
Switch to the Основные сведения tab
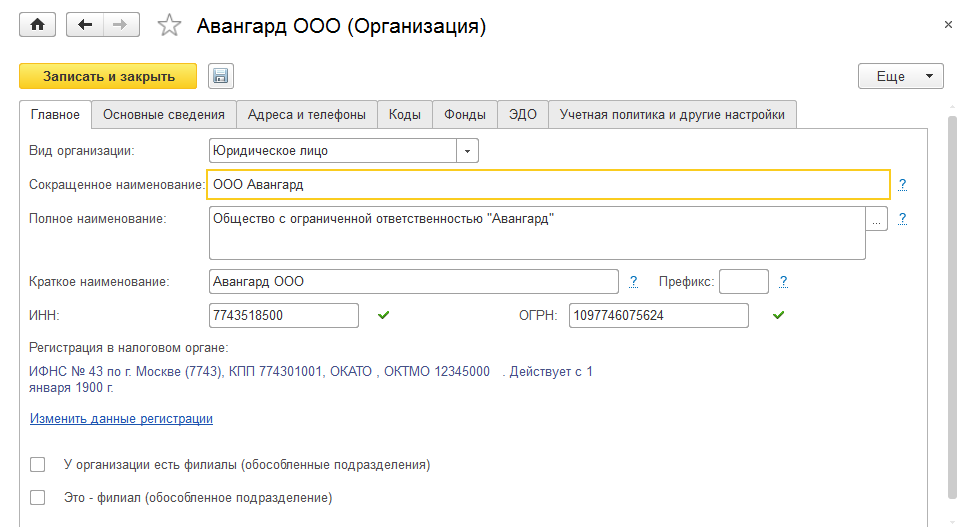pyautogui.click(x=164, y=115)
